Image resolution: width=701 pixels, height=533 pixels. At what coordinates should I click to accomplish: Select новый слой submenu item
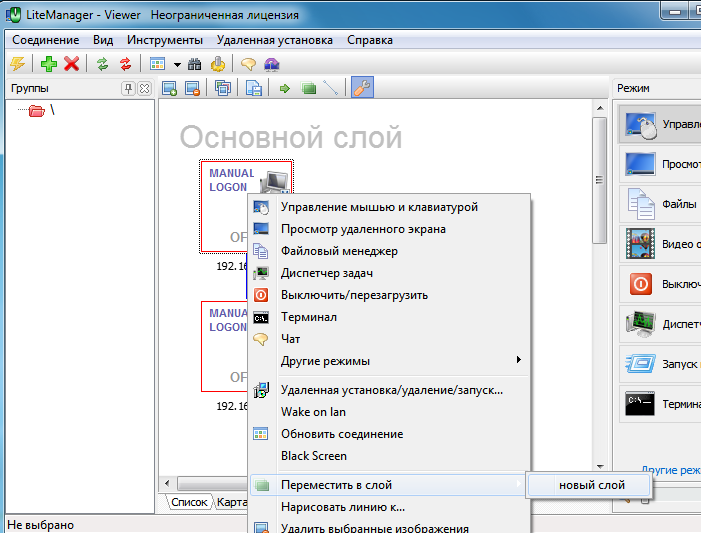tap(589, 485)
